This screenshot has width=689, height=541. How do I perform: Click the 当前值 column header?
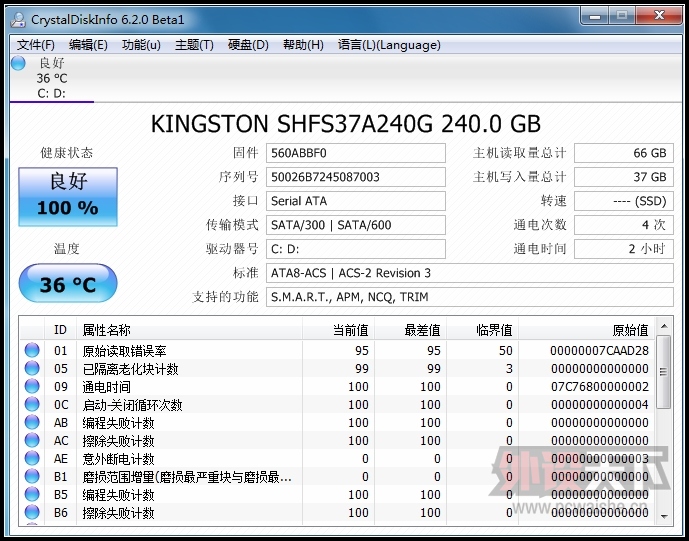tap(338, 329)
